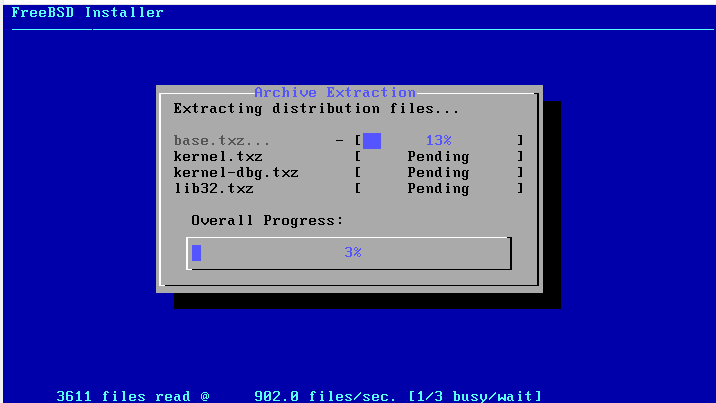Select the Archive Extraction dialog title

(335, 92)
